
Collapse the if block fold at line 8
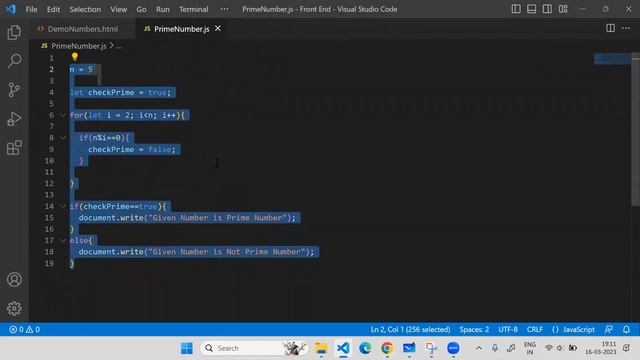tap(63, 138)
